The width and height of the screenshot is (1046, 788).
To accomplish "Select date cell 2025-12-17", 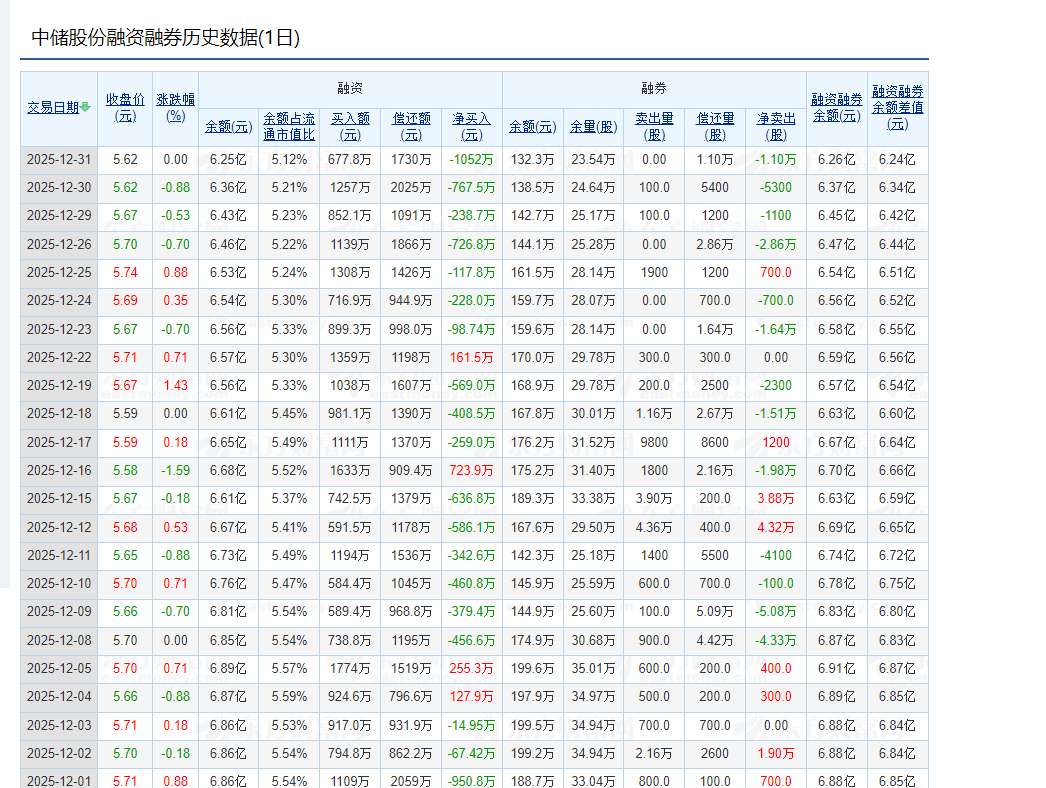I will [59, 442].
